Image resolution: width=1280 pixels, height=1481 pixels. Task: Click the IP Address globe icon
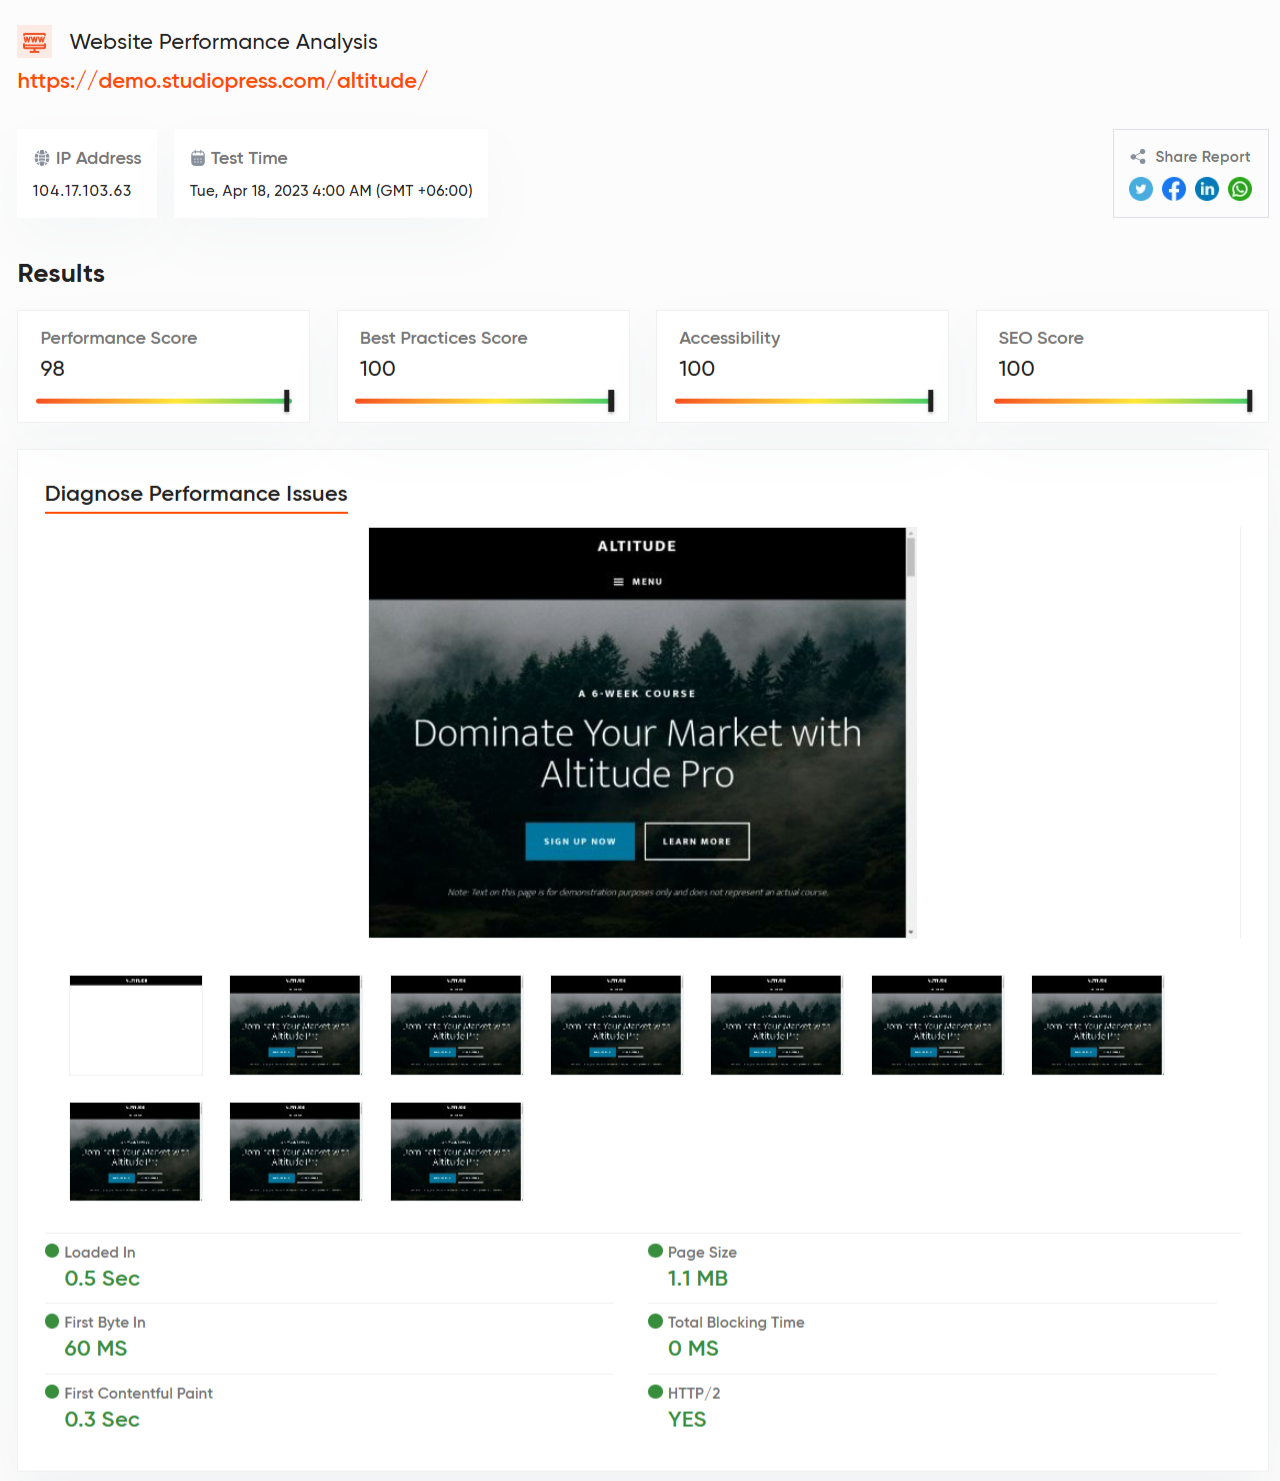click(42, 158)
